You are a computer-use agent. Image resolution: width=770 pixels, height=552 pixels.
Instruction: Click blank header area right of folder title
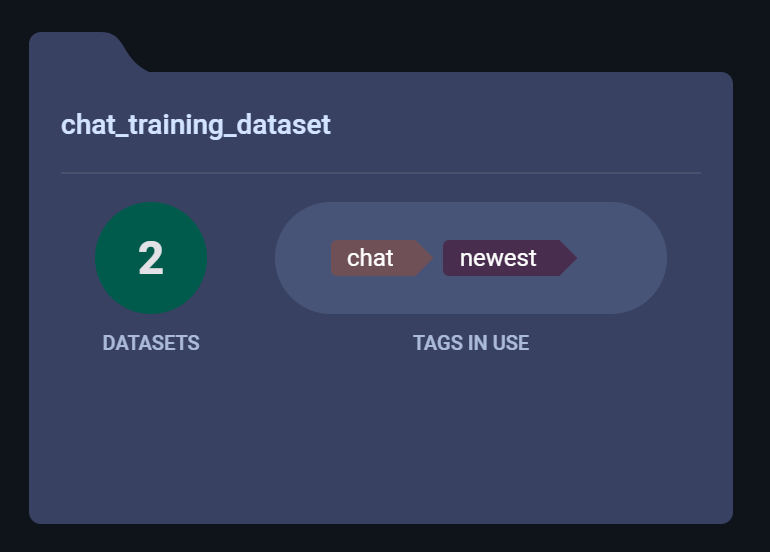tap(520, 125)
